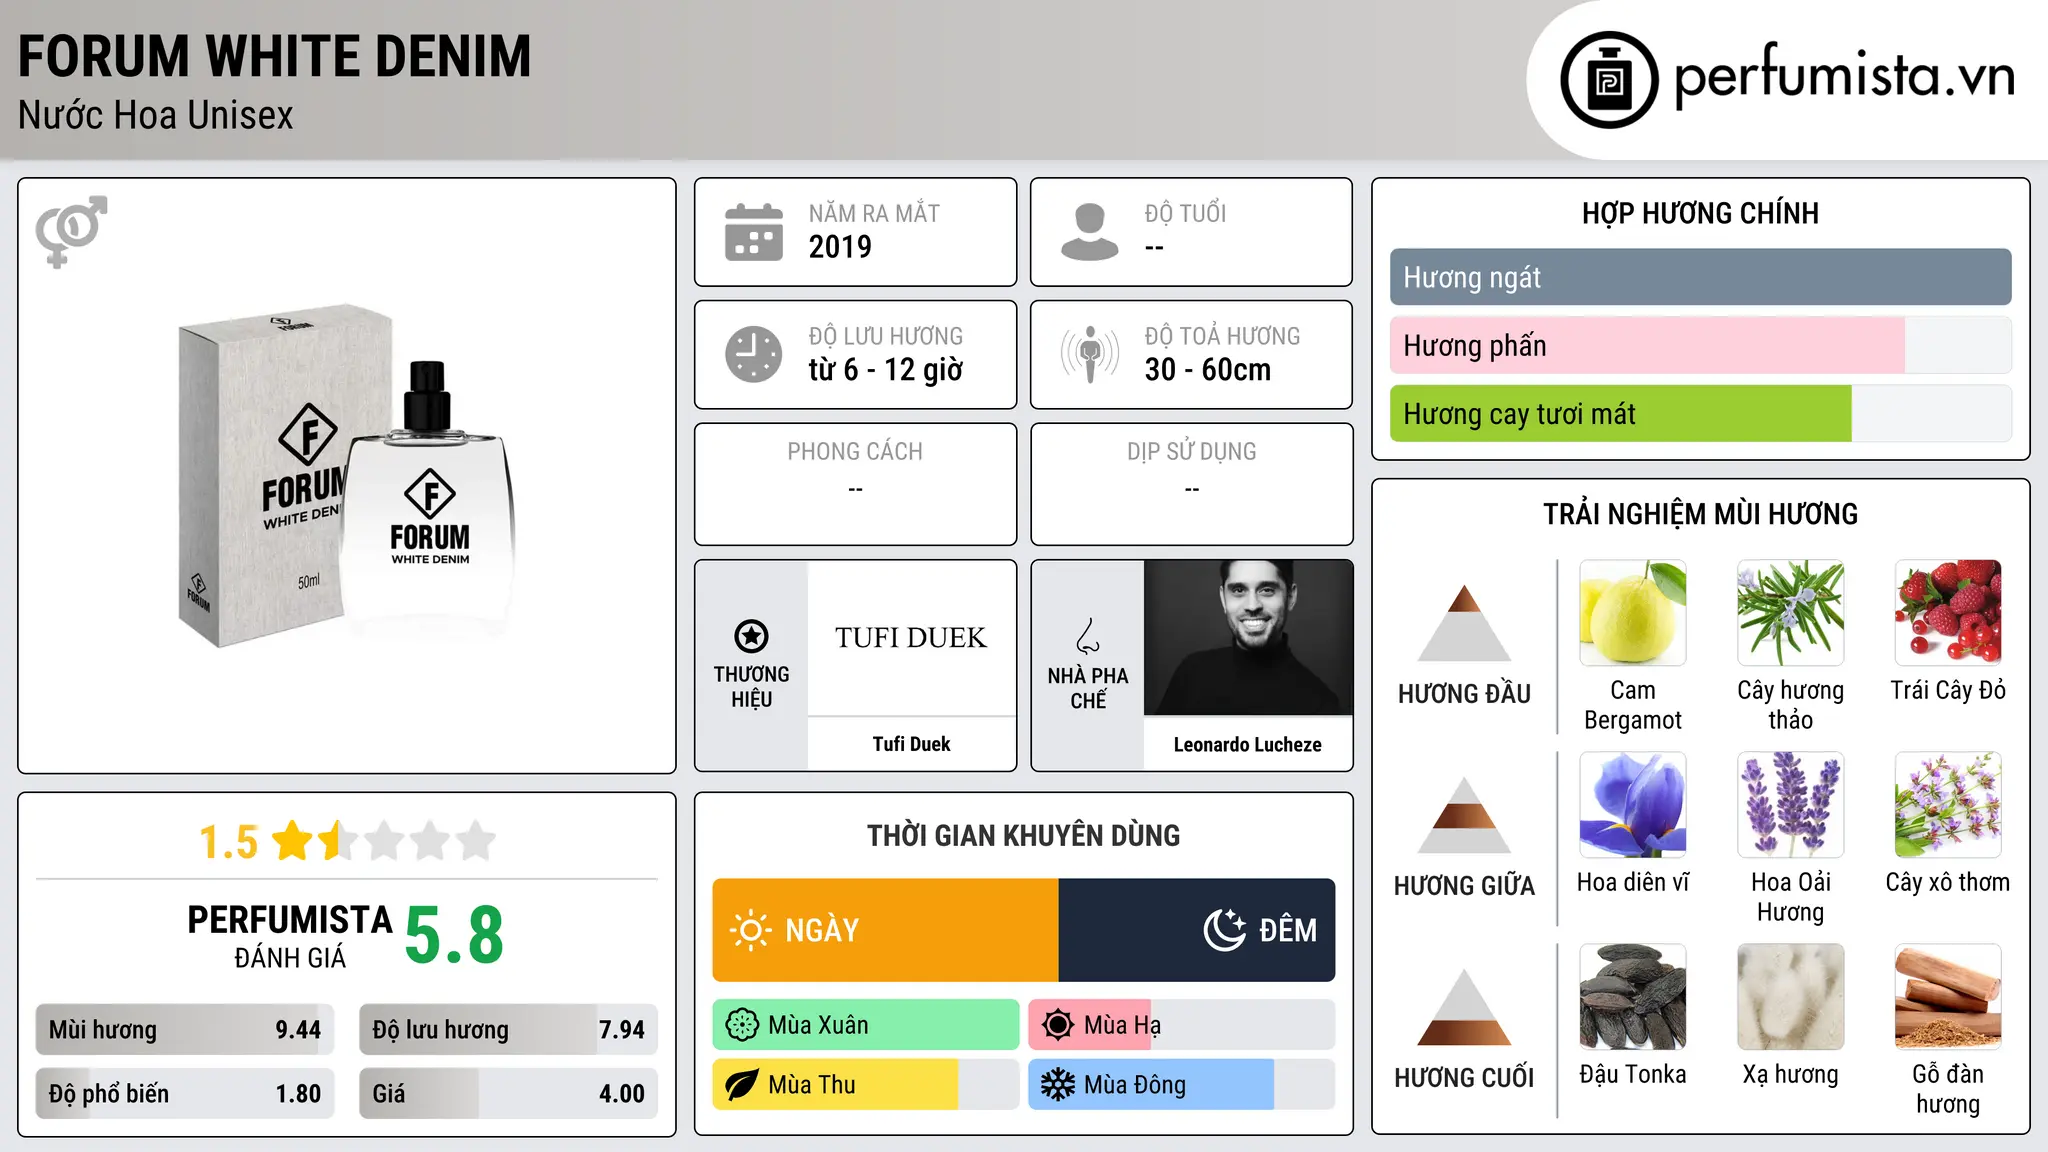This screenshot has width=2048, height=1152.
Task: Click the longevity clock icon
Action: tap(754, 354)
